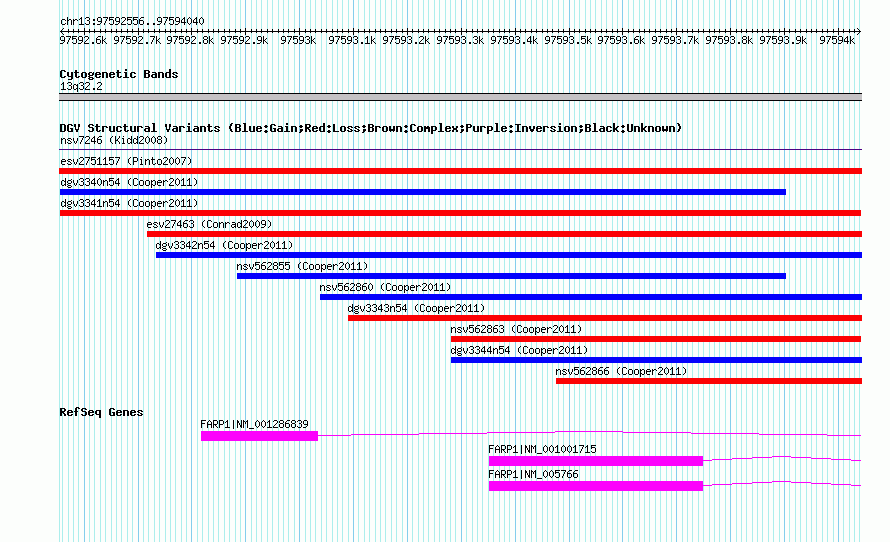
Task: Open the nsv562860 (Cooper2011) variant label
Action: (x=385, y=287)
